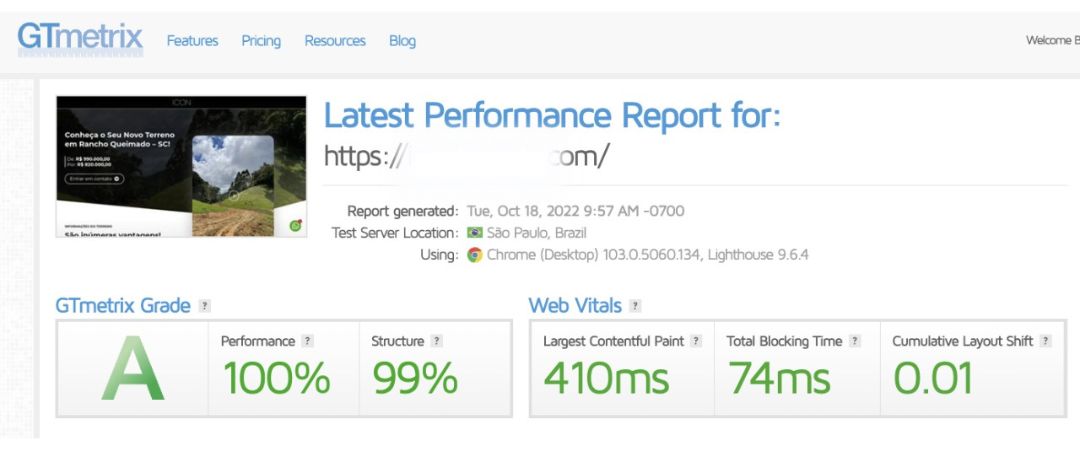Open the Resources menu
This screenshot has width=1080, height=450.
point(335,41)
